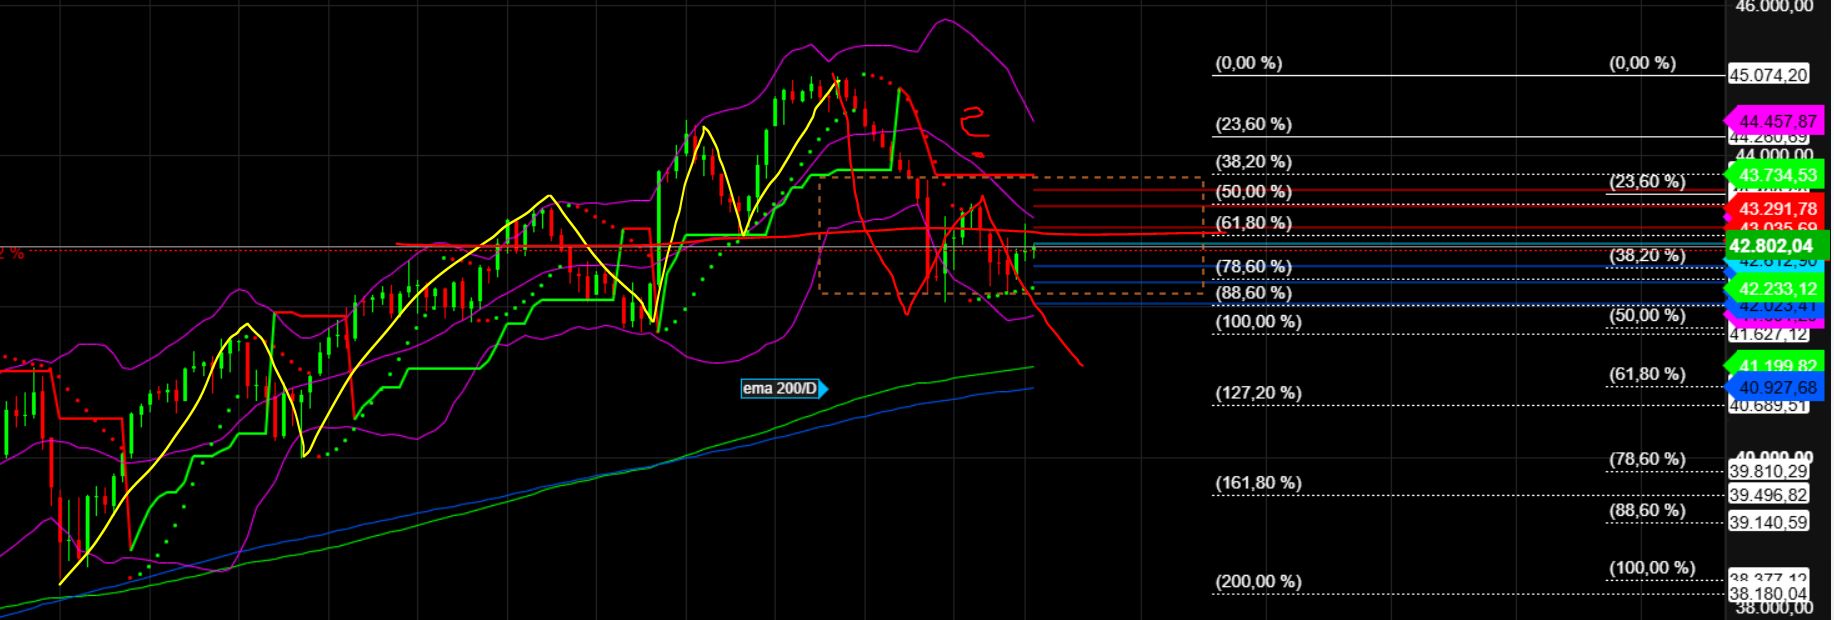Select the 41.627,12 price label
1834x620 pixels.
[x=1768, y=335]
